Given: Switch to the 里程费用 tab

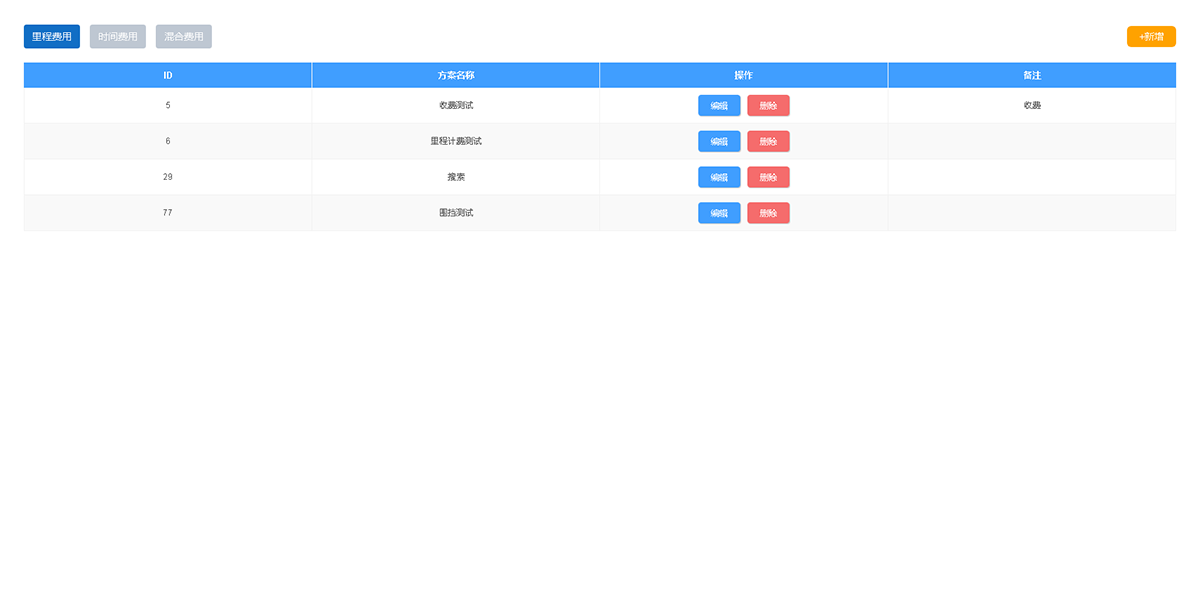Looking at the screenshot, I should 52,37.
